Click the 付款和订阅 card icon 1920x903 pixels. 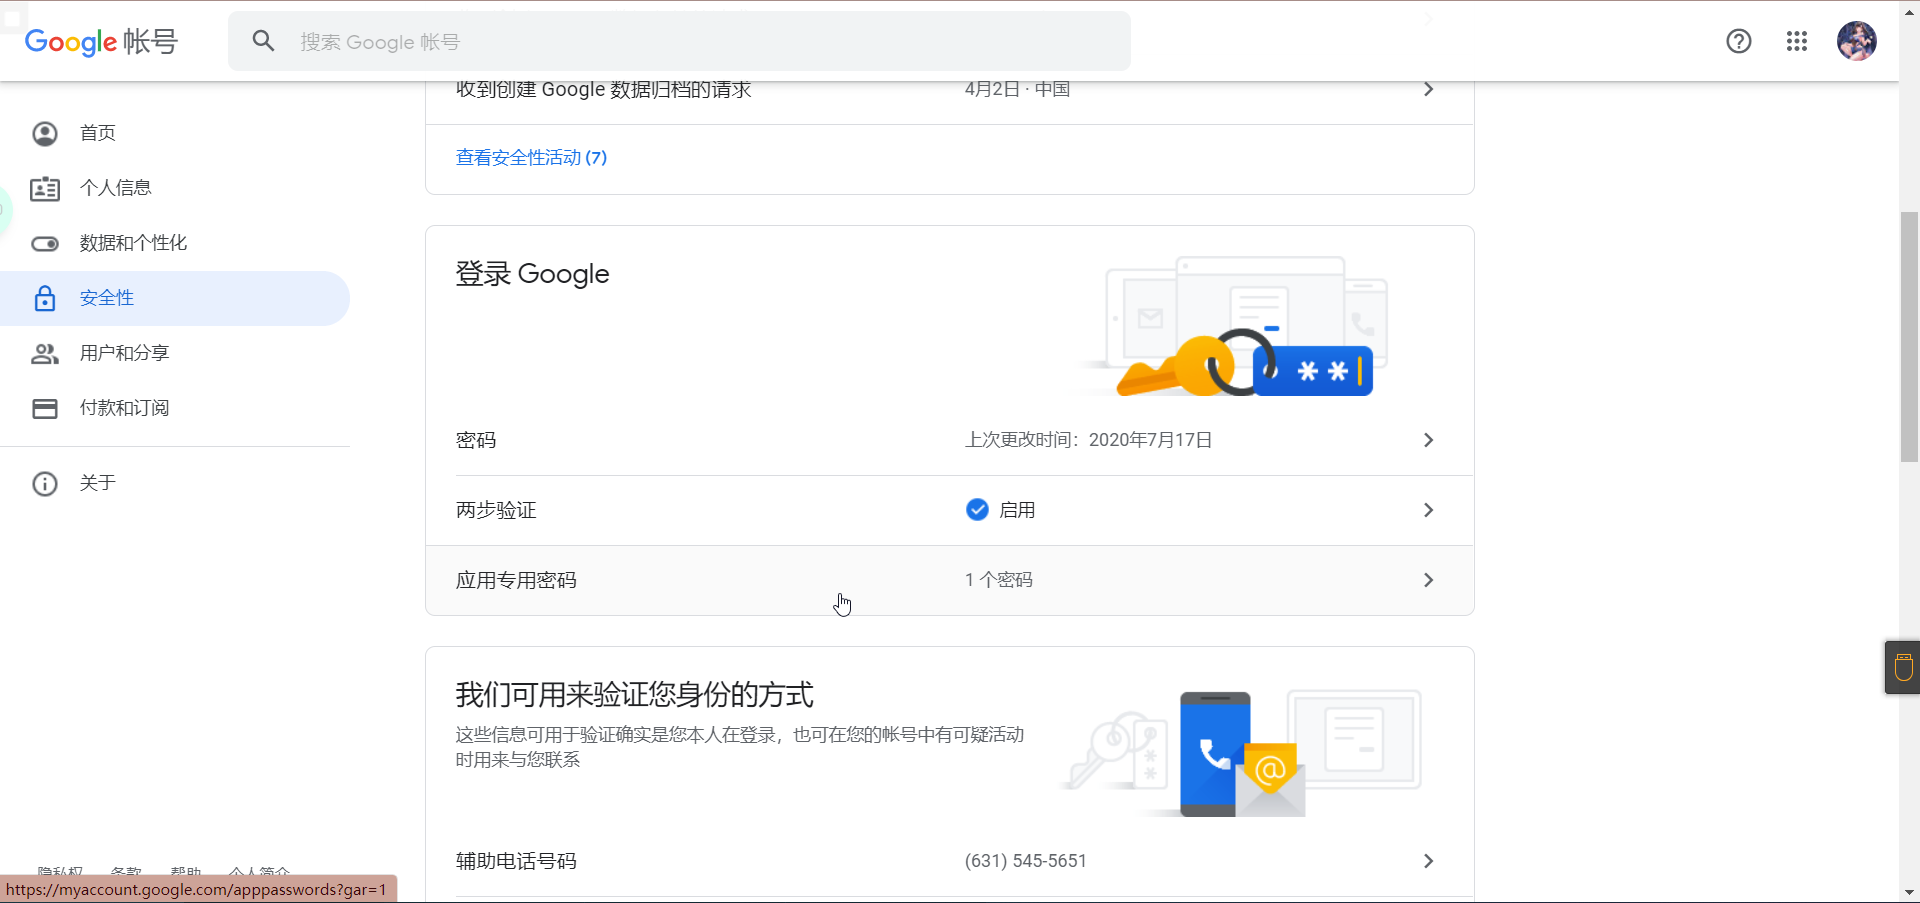point(45,408)
